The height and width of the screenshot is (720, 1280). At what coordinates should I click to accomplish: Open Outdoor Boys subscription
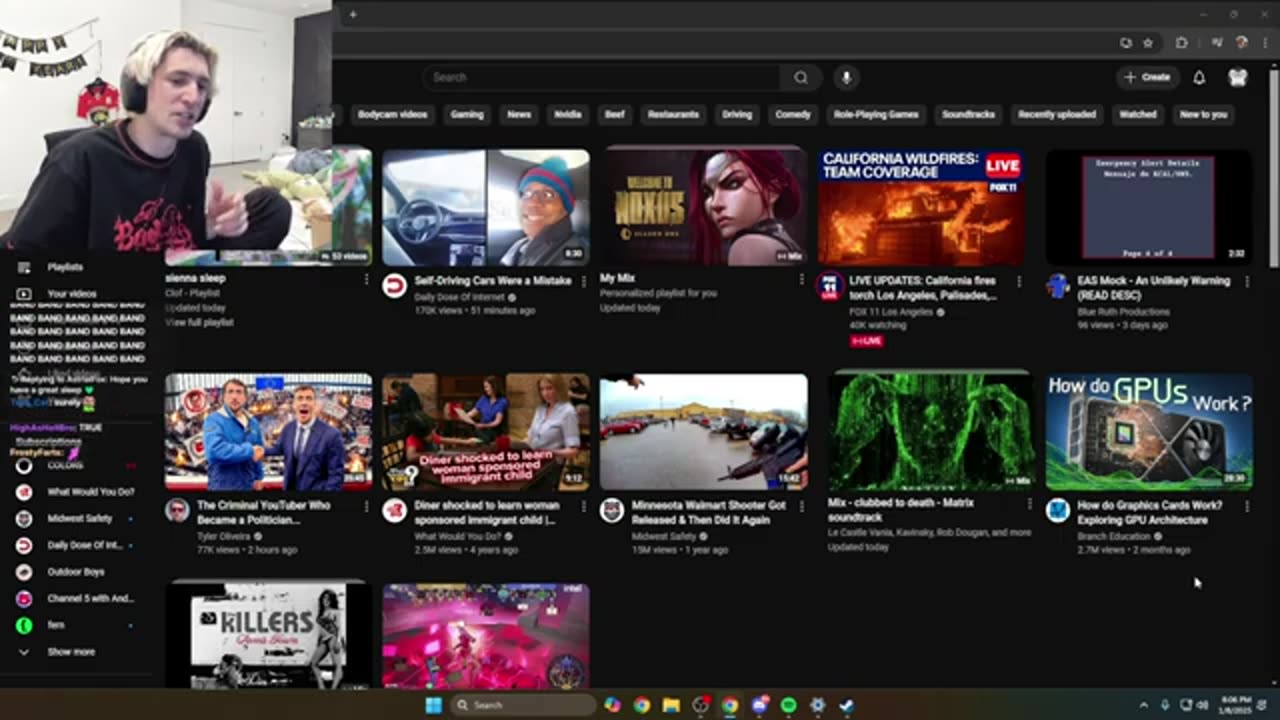point(76,572)
